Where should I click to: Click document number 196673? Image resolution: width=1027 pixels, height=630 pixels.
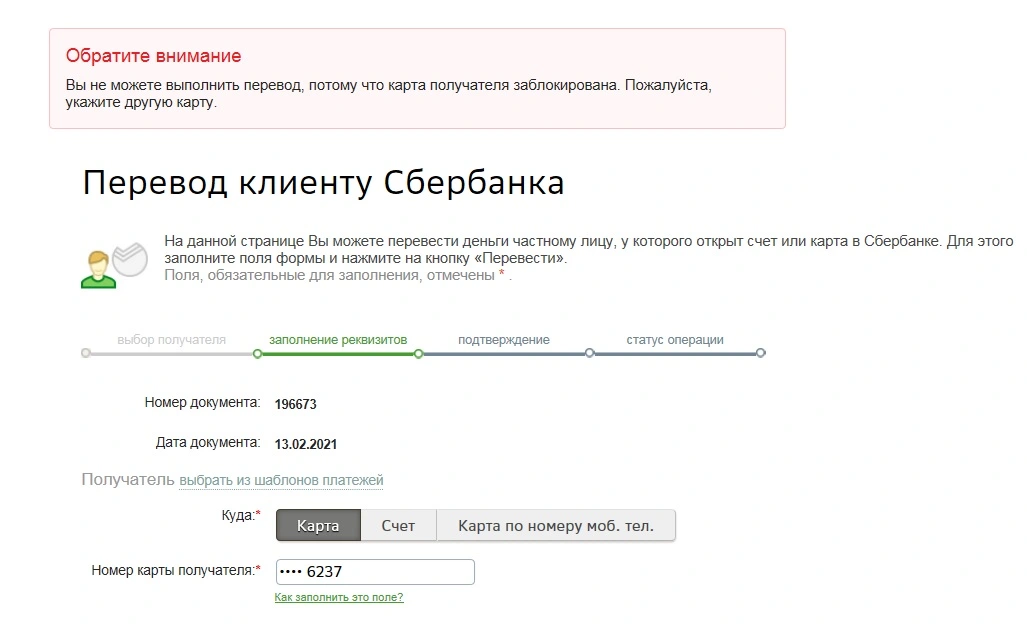[295, 404]
